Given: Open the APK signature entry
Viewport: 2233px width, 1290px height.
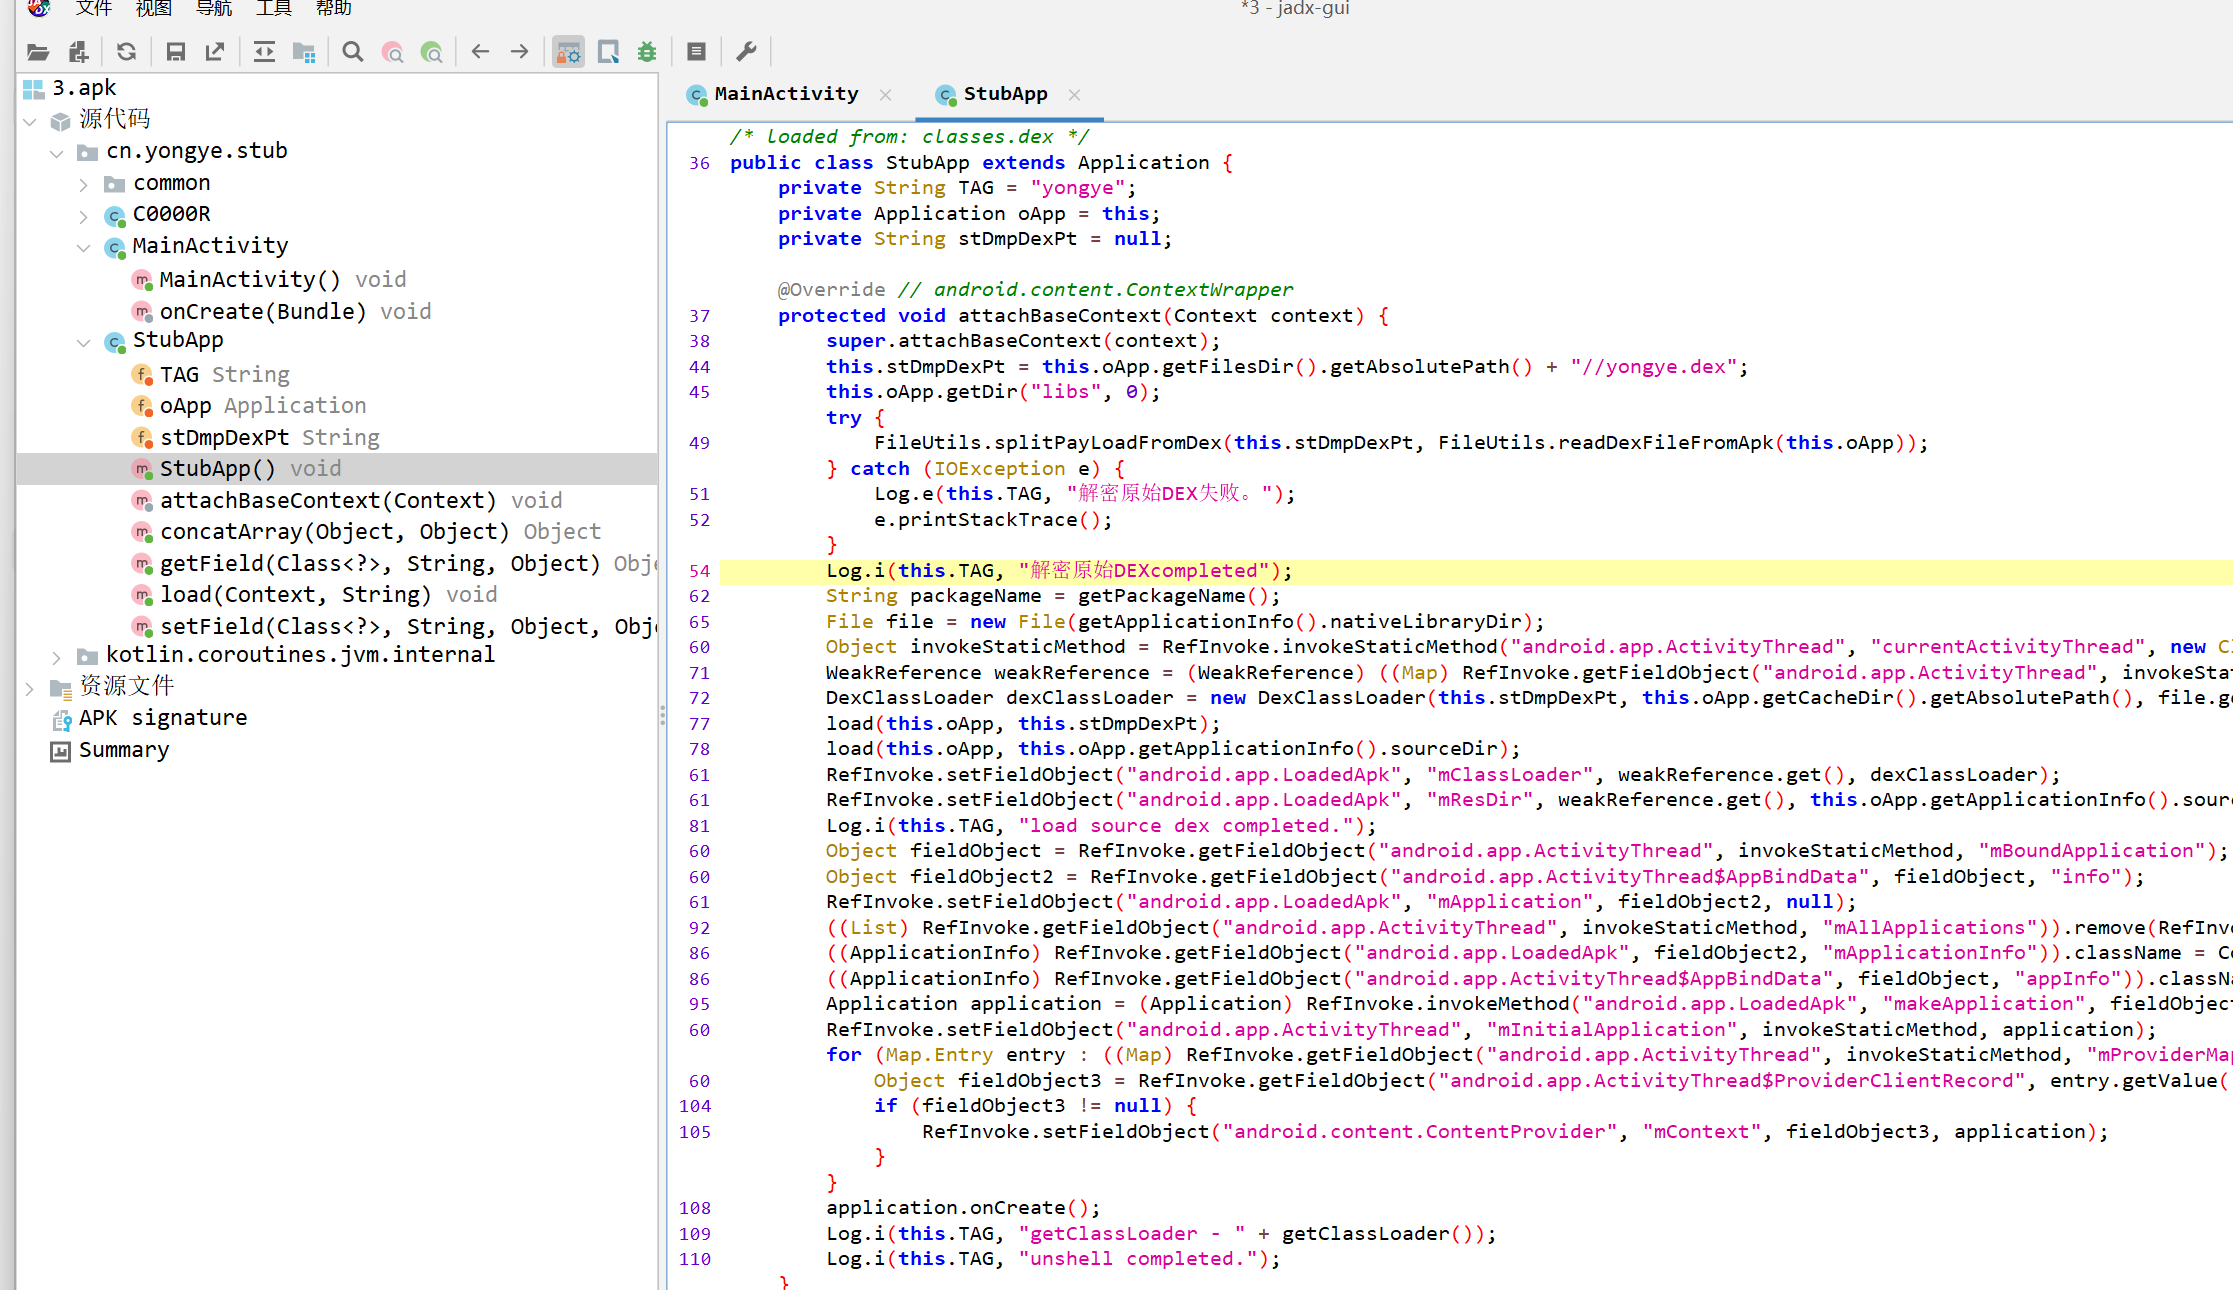Looking at the screenshot, I should (162, 718).
